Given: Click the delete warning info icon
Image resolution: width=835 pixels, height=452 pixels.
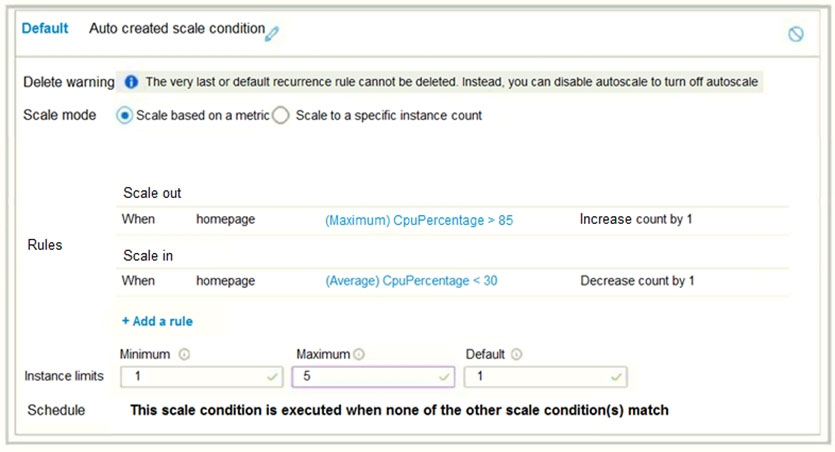Looking at the screenshot, I should [131, 81].
